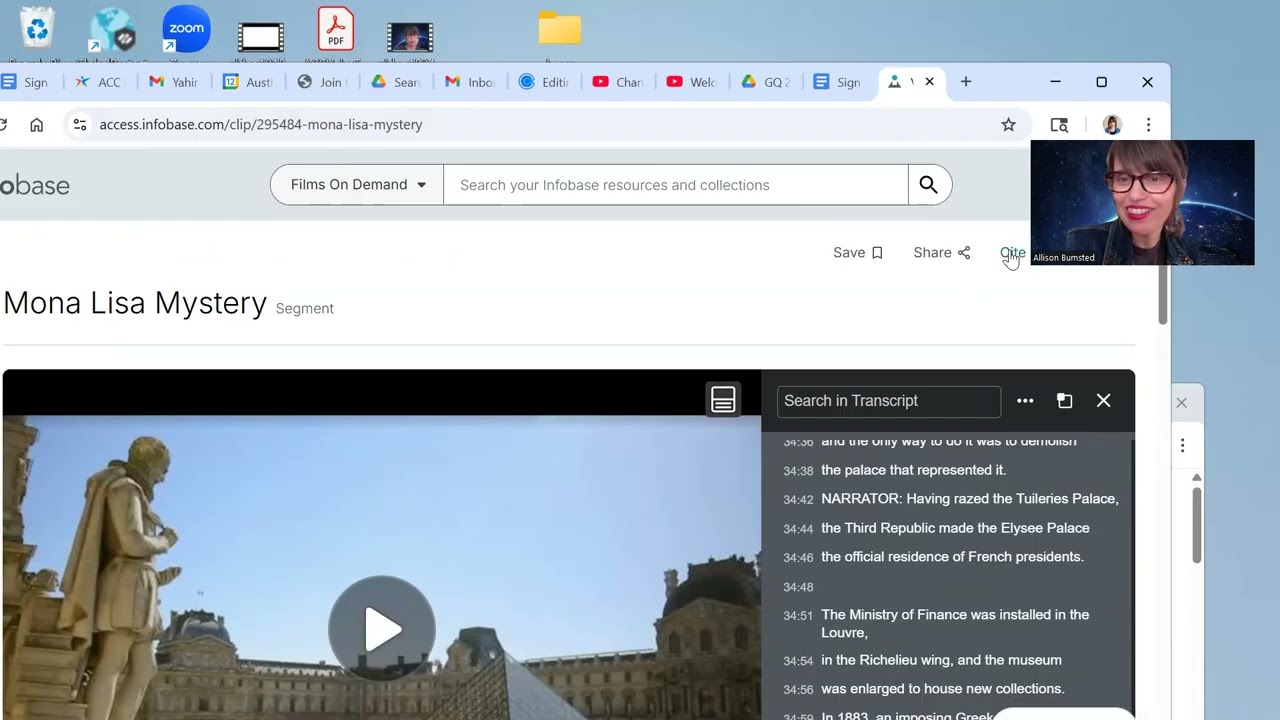Click the Infobase logo

click(x=34, y=185)
